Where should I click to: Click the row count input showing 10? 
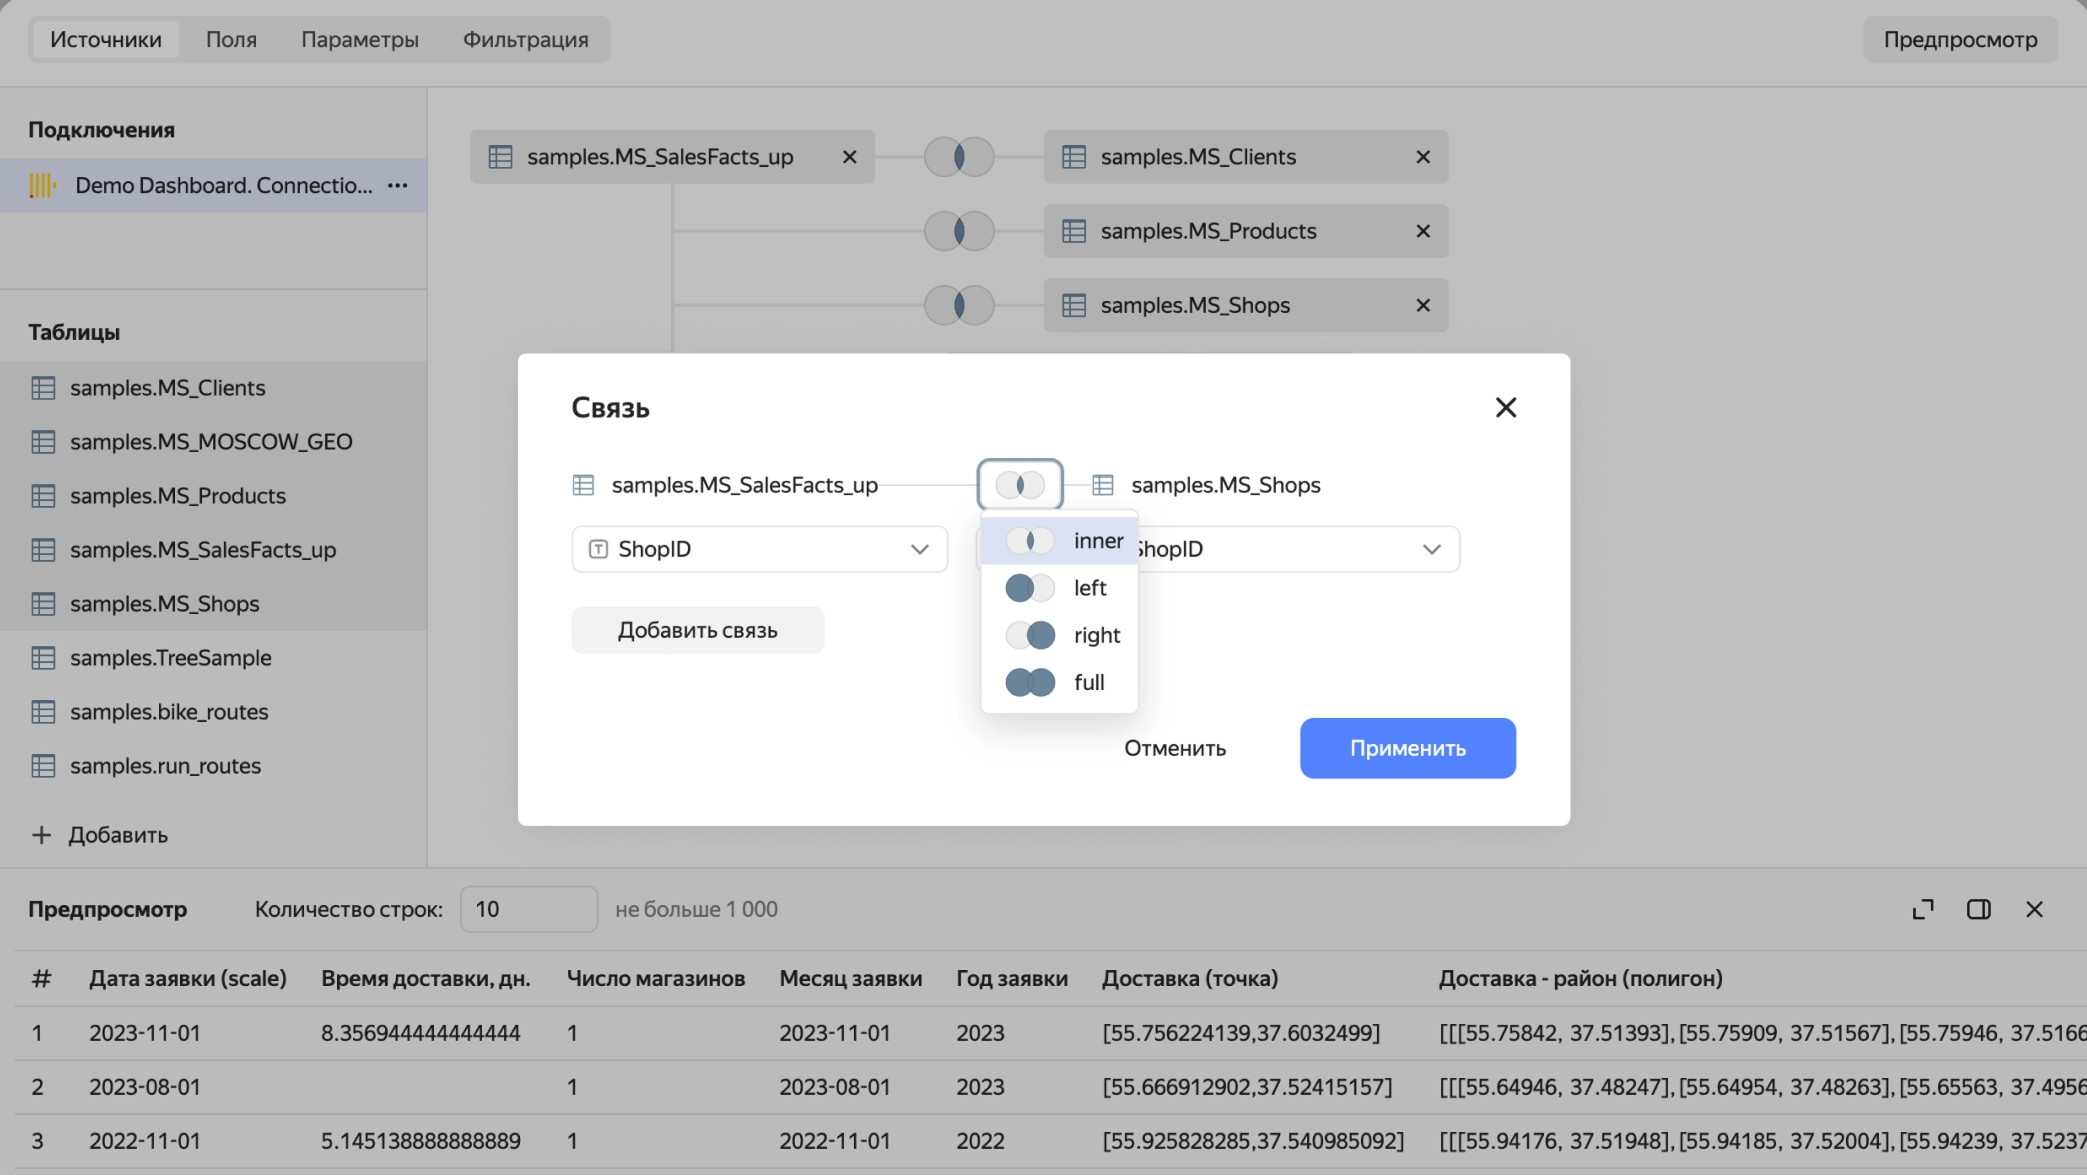pos(528,908)
